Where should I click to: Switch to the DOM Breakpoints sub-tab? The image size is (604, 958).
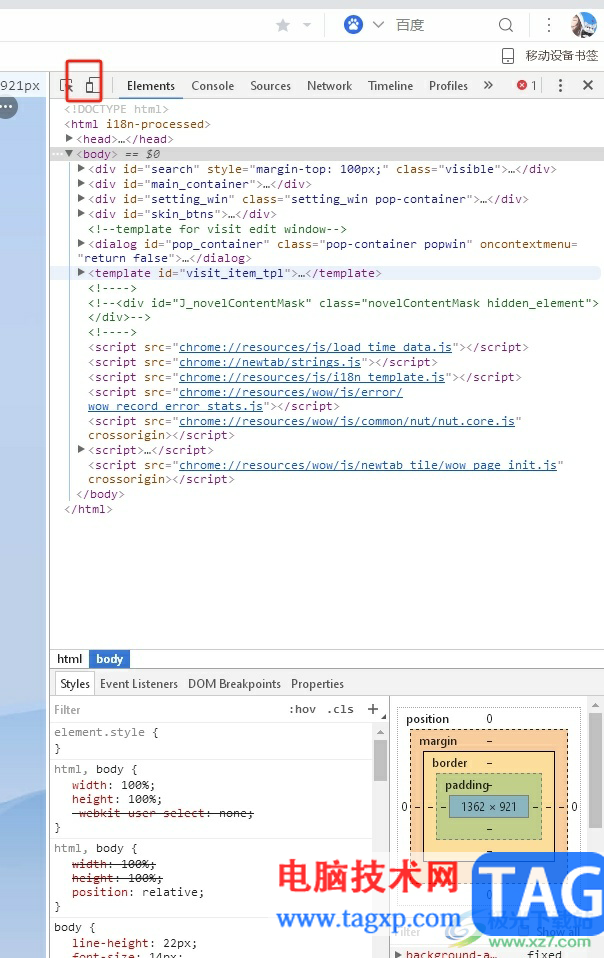[235, 684]
